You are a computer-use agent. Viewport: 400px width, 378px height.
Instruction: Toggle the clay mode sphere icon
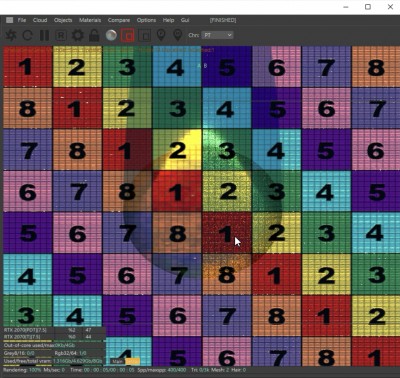click(x=111, y=35)
